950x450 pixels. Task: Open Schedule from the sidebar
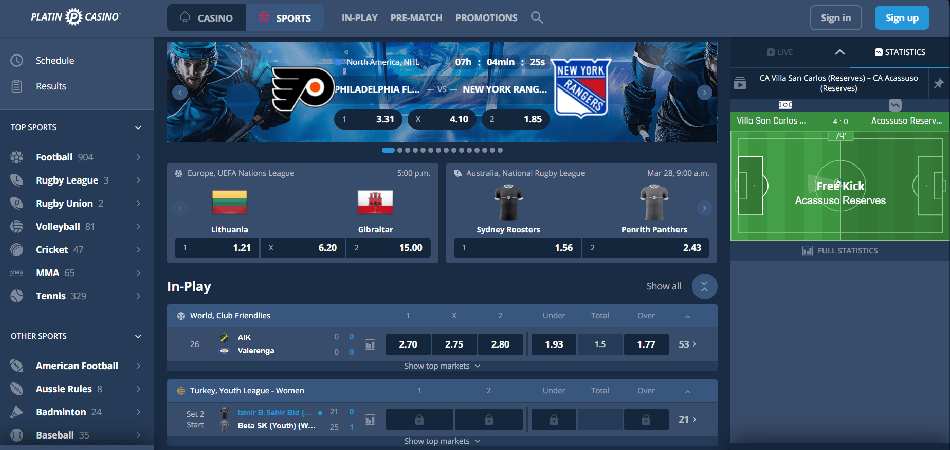click(54, 61)
